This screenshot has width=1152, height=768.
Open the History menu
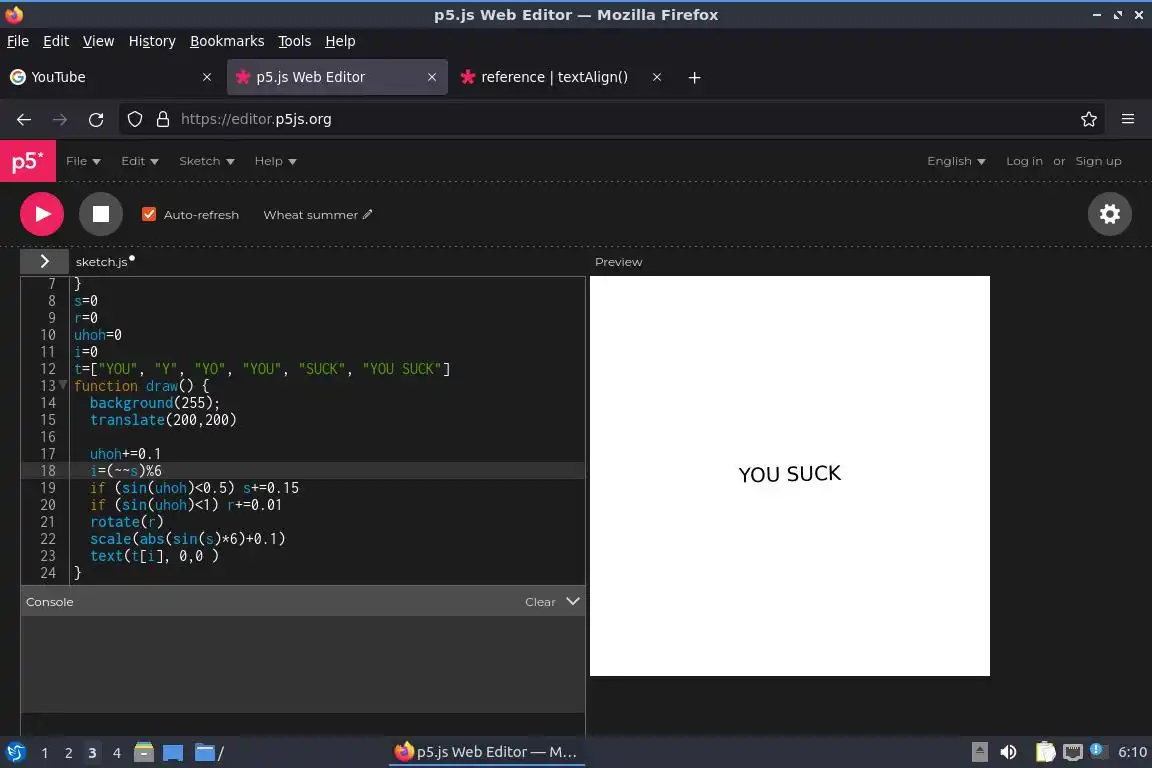152,41
